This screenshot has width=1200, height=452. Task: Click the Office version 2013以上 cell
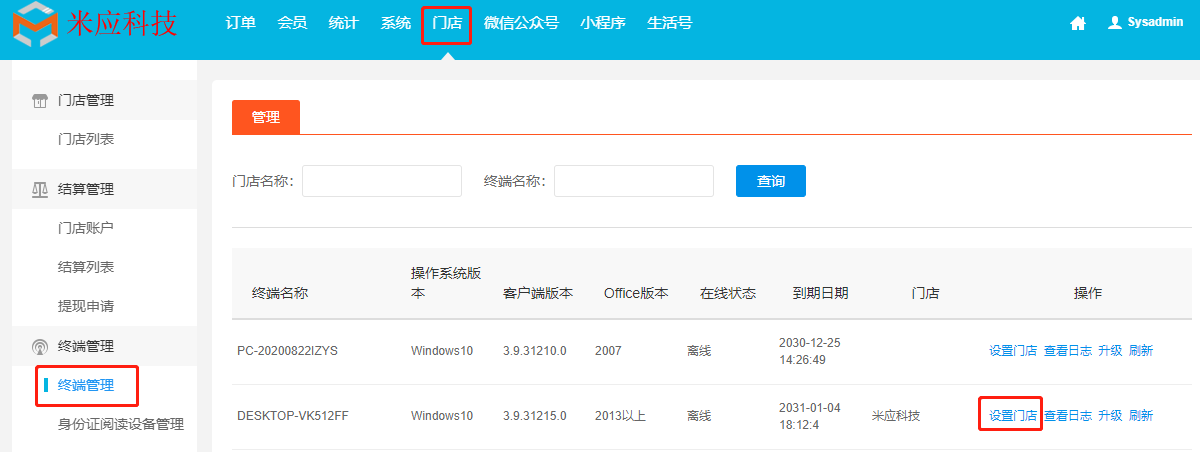point(620,415)
